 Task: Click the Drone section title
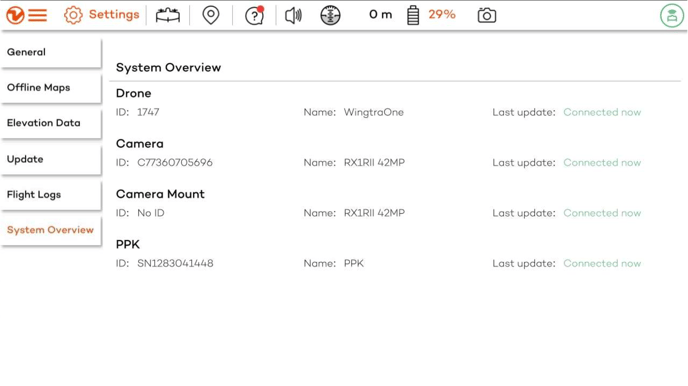(x=133, y=93)
